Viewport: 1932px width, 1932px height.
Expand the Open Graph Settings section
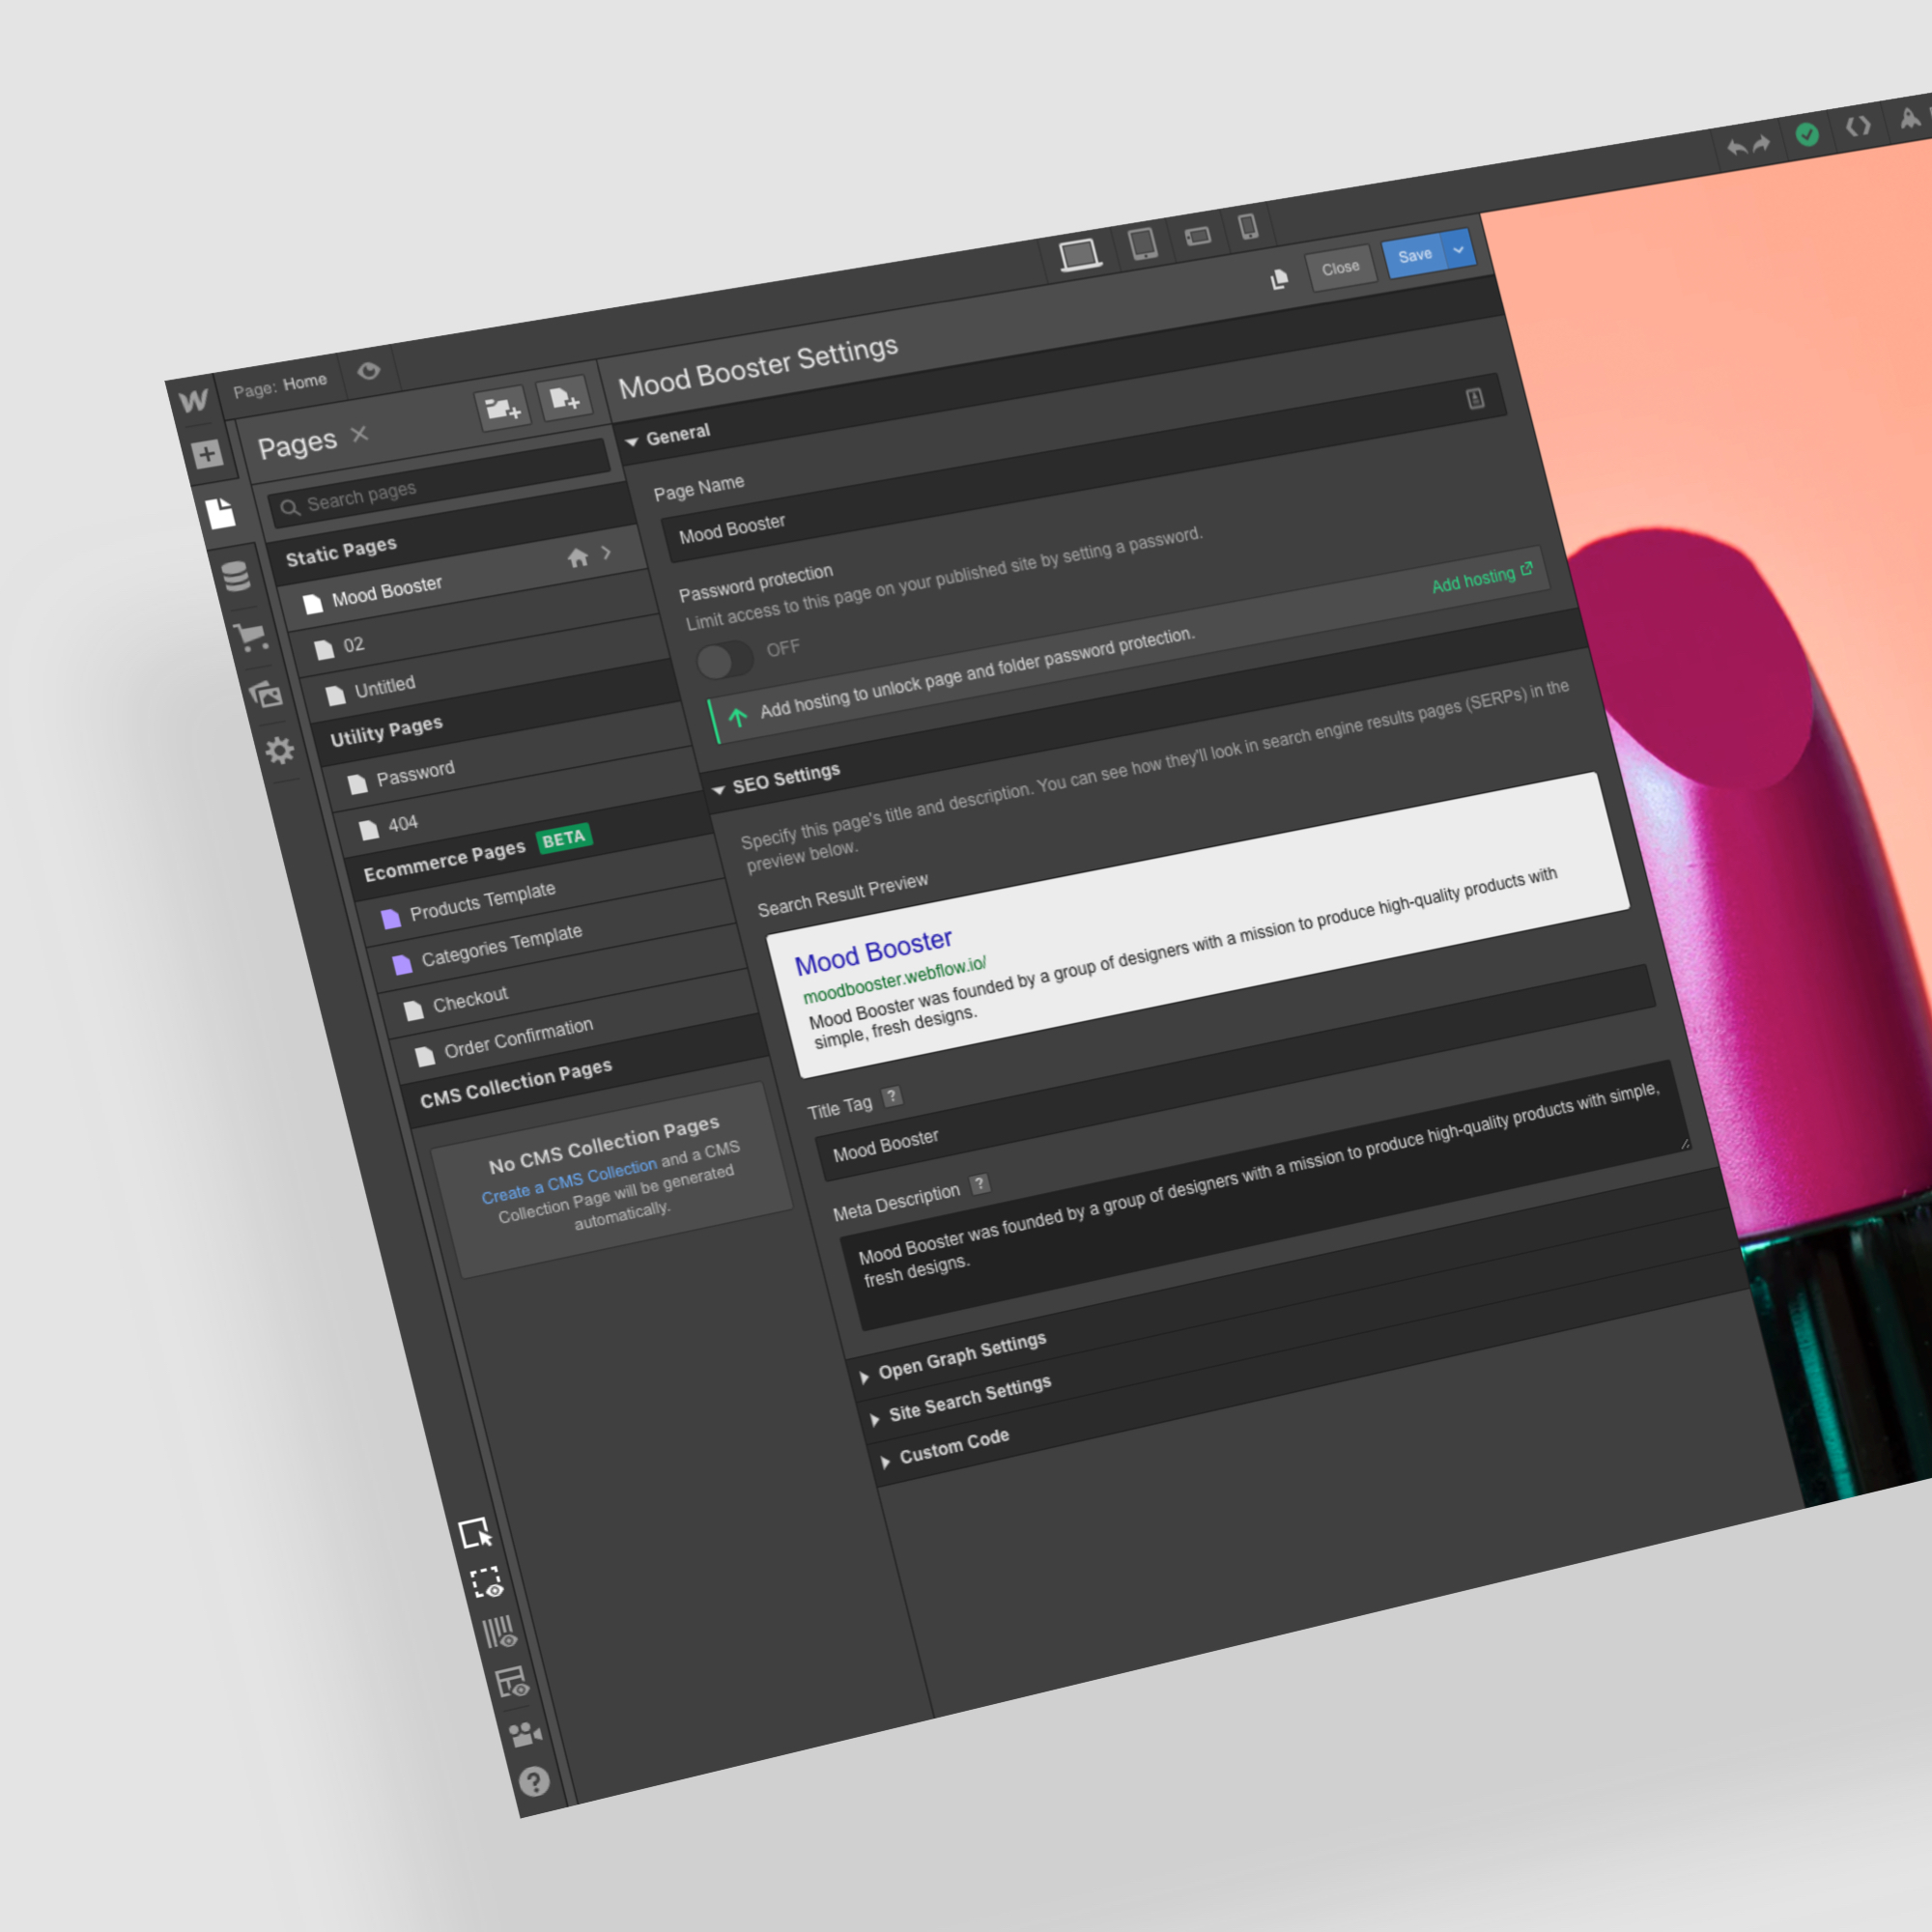[961, 1357]
